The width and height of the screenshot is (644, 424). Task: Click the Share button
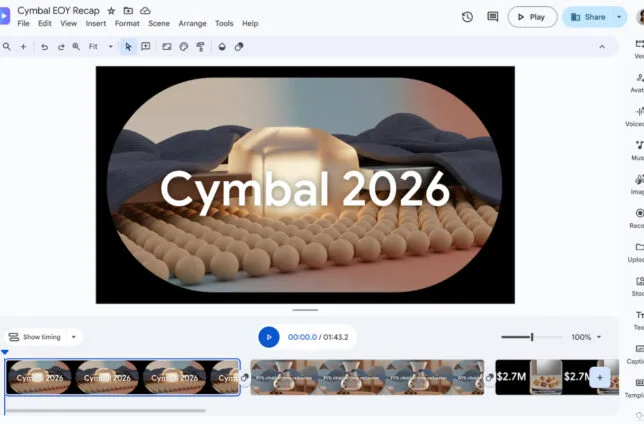pyautogui.click(x=587, y=17)
